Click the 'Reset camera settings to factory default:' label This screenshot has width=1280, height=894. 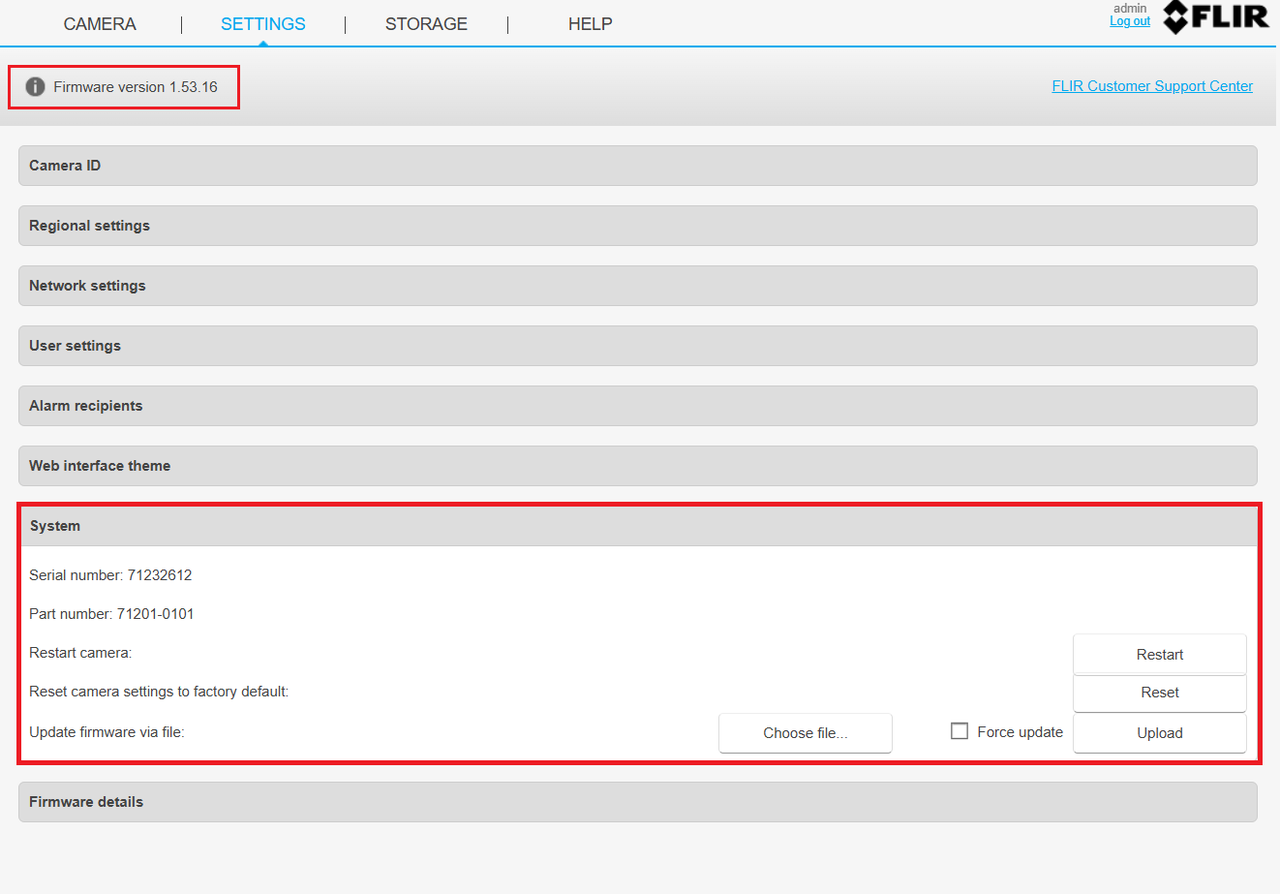[x=159, y=691]
